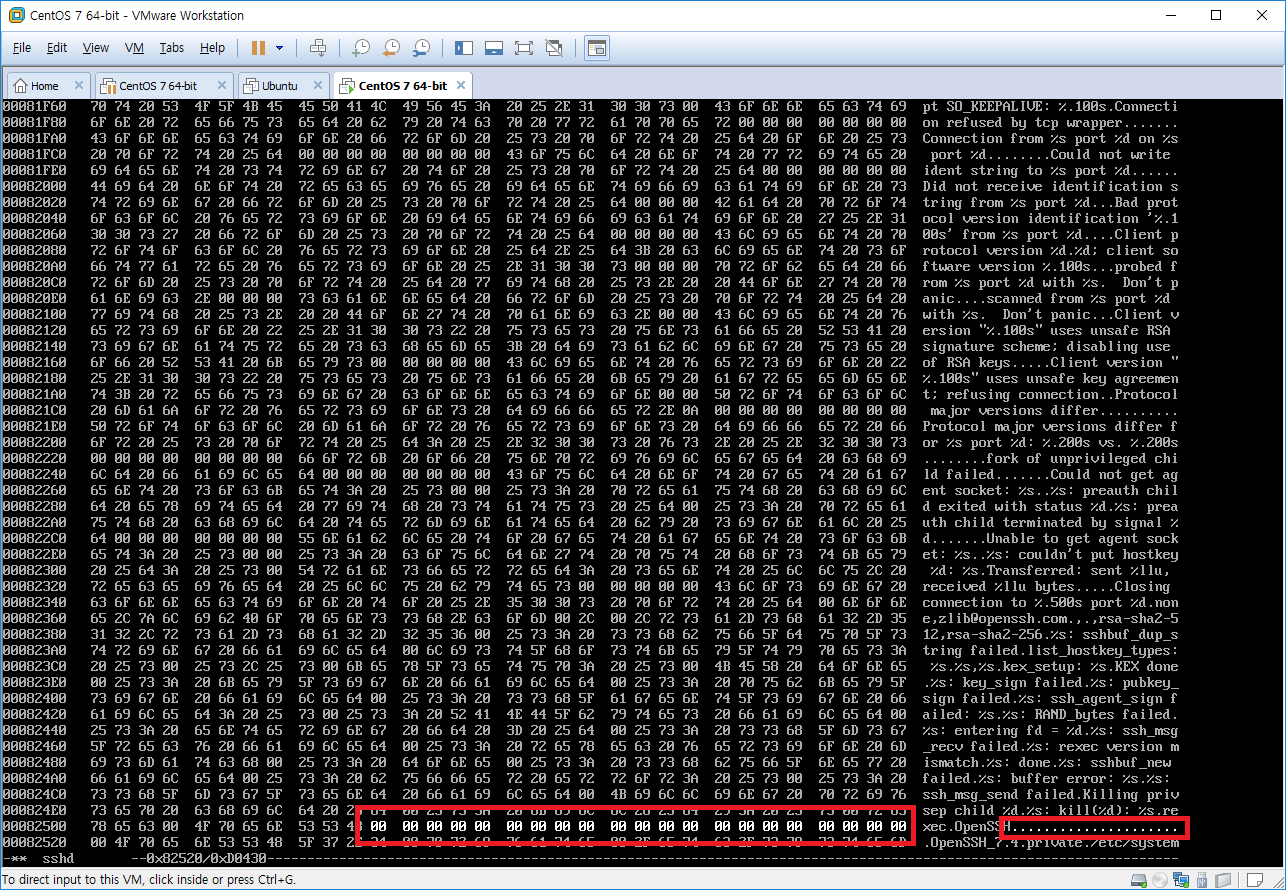
Task: Click the hex offset 00081F60
Action: tap(34, 107)
